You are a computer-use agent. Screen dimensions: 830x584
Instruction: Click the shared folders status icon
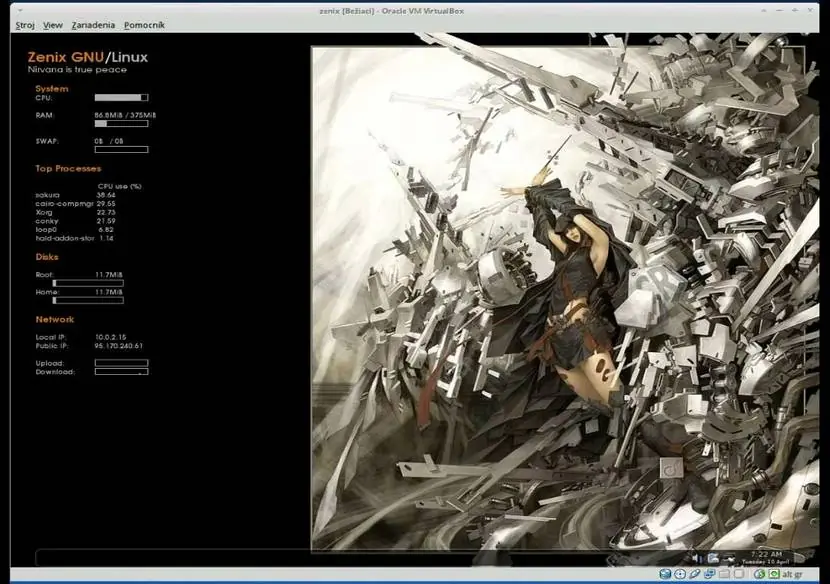pyautogui.click(x=724, y=573)
